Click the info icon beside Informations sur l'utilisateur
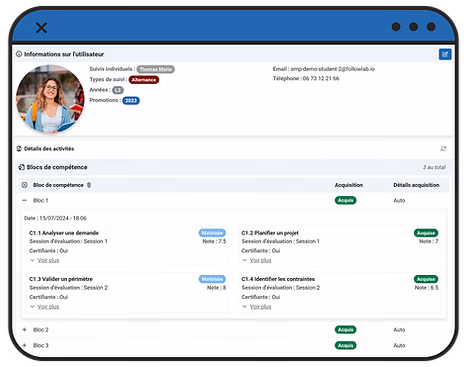This screenshot has width=467, height=367. [19, 54]
